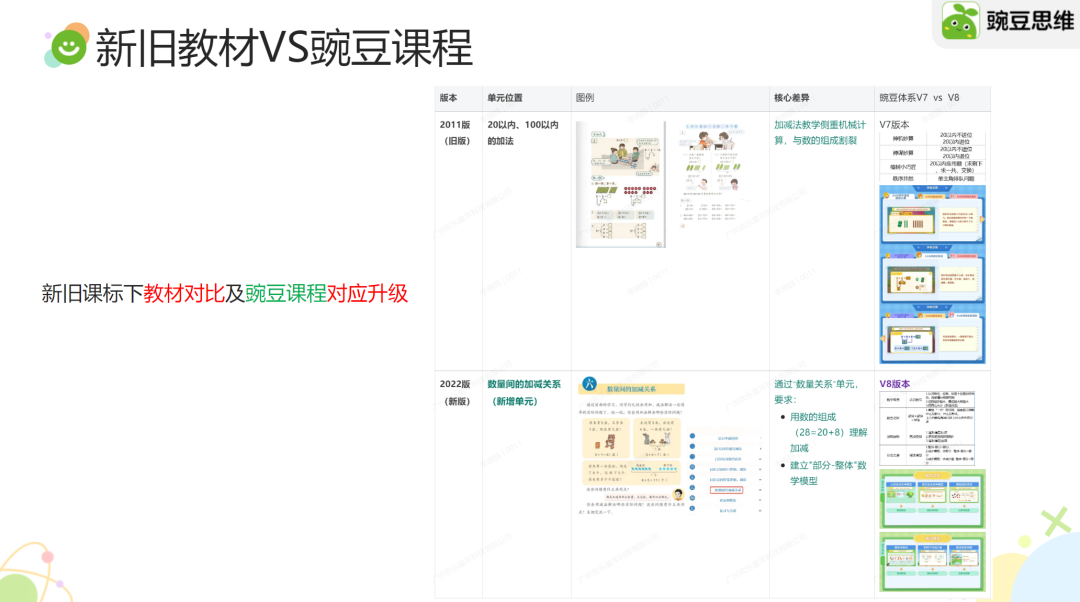Open the second old textbook page thumbnail
This screenshot has height=602, width=1080.
(714, 175)
